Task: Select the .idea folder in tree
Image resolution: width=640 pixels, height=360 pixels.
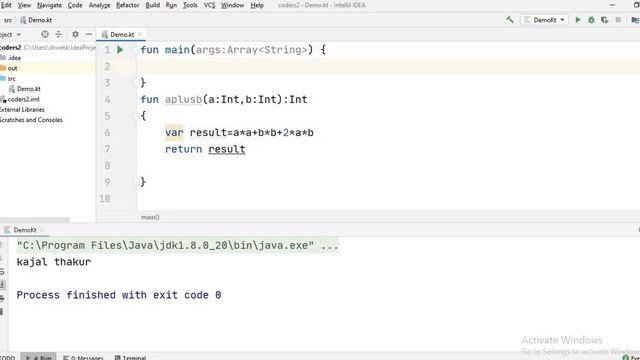Action: [14, 58]
